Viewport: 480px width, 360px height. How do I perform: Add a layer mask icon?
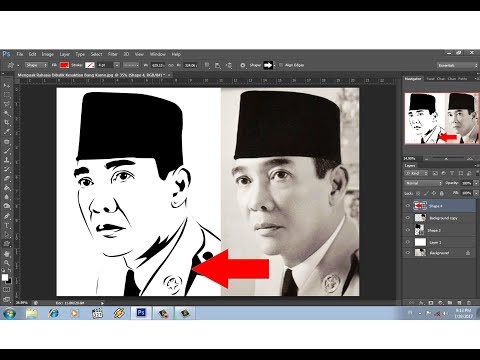(x=431, y=303)
